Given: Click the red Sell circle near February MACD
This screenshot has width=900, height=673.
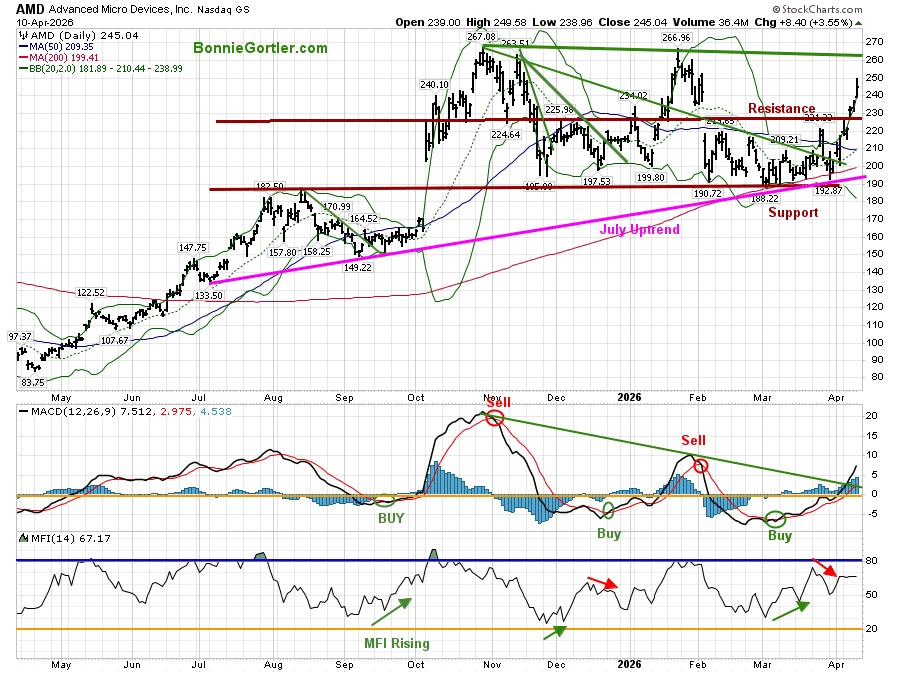Looking at the screenshot, I should click(x=701, y=465).
